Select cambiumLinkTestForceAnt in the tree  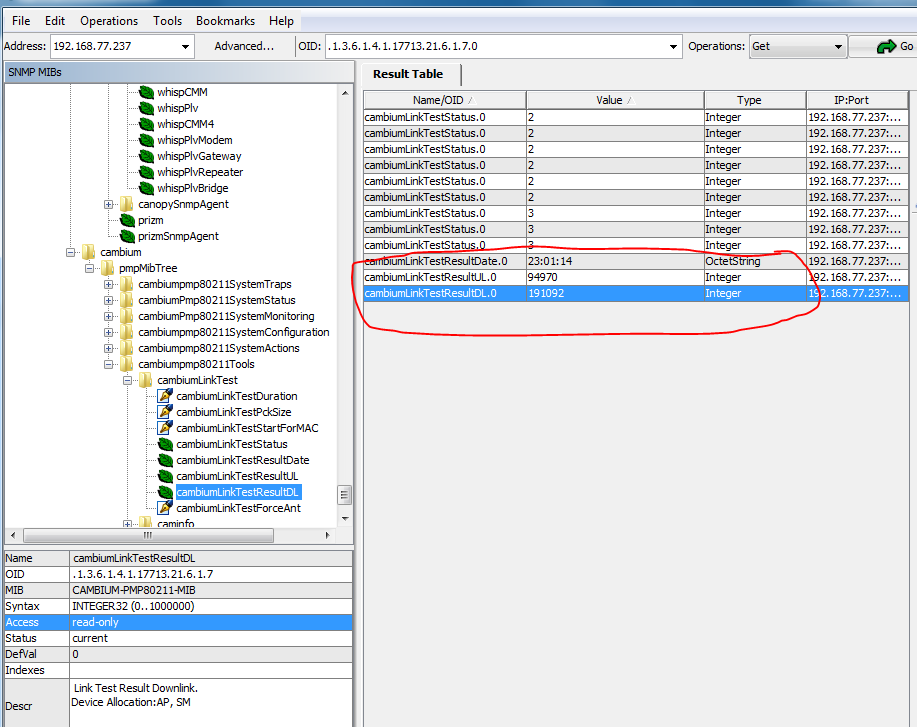pyautogui.click(x=239, y=508)
